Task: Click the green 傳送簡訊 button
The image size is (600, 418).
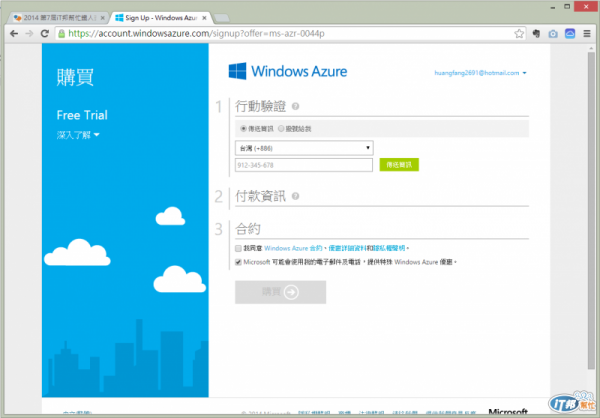Action: 399,165
